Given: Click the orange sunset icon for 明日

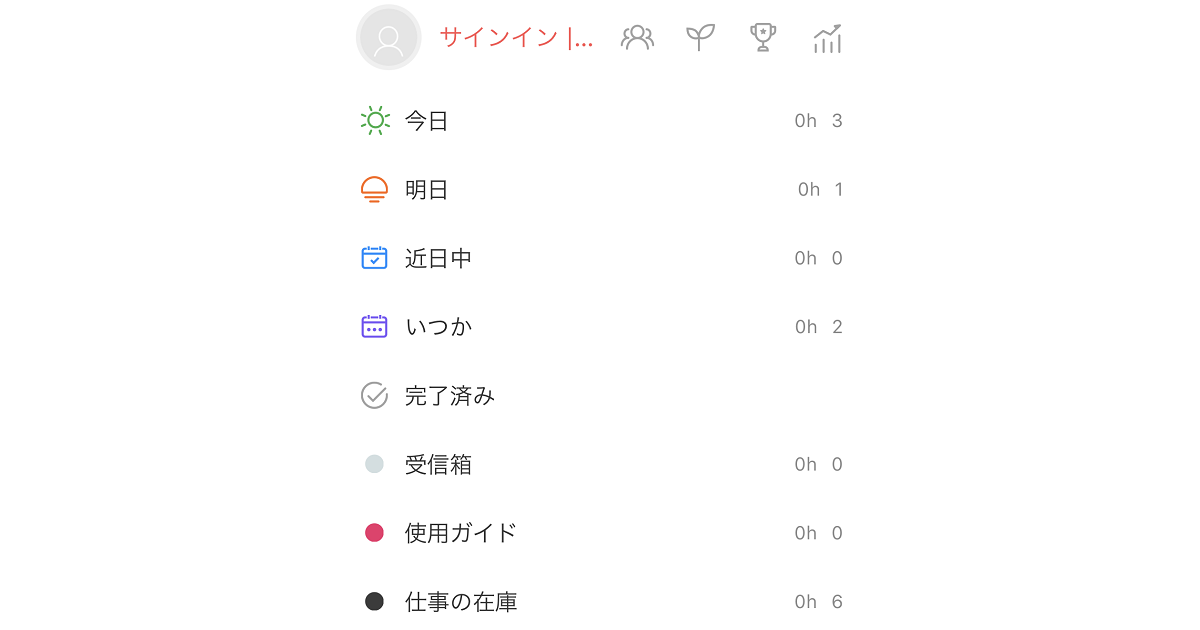Looking at the screenshot, I should pos(374,189).
